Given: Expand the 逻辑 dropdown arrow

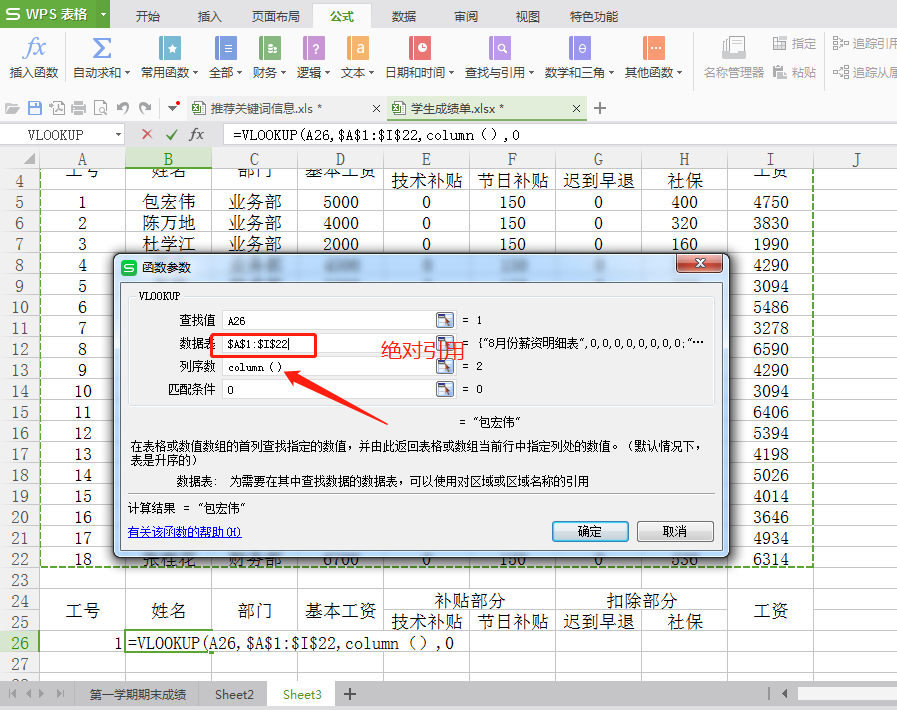Looking at the screenshot, I should click(x=327, y=73).
